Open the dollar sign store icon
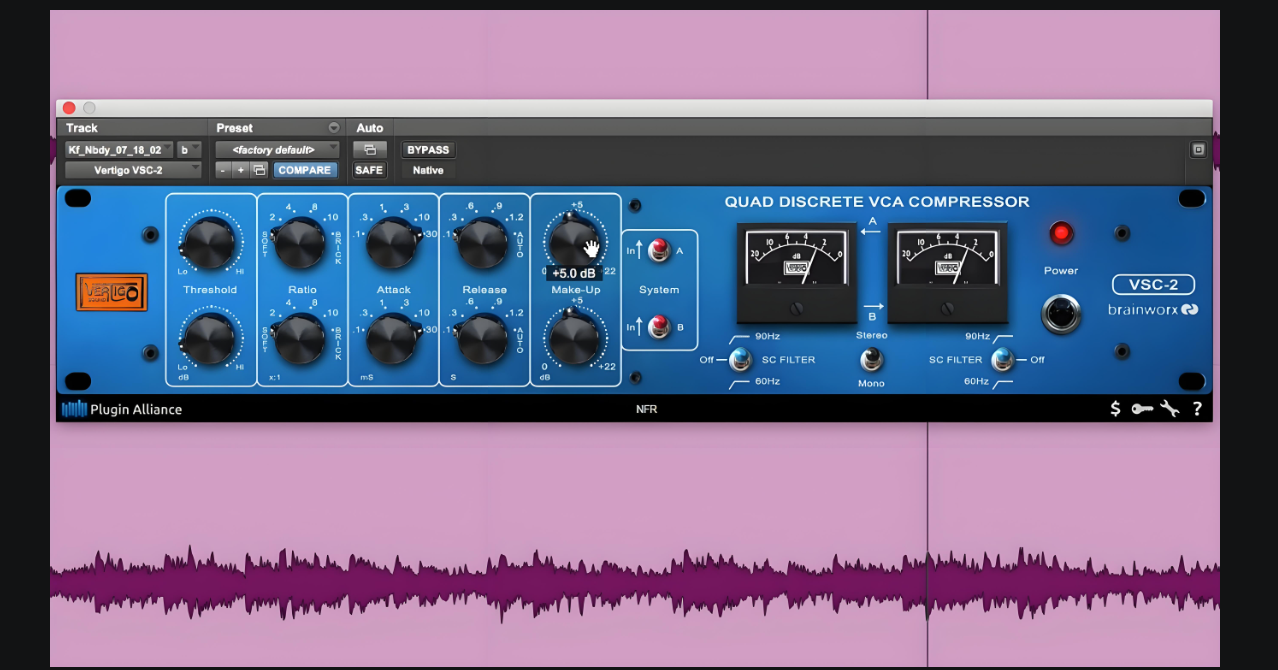This screenshot has height=670, width=1278. point(1115,408)
